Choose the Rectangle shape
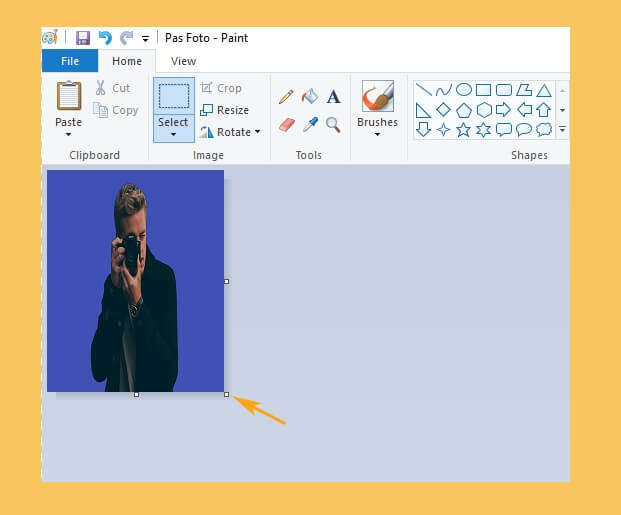The width and height of the screenshot is (621, 515). coord(484,90)
